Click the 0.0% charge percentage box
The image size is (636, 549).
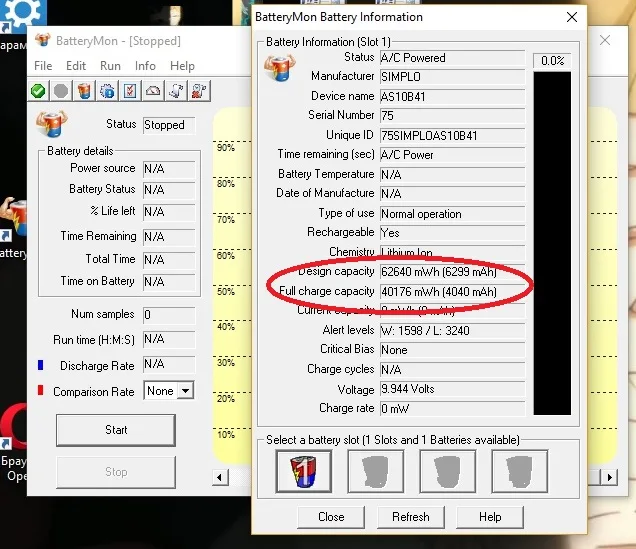pyautogui.click(x=552, y=61)
